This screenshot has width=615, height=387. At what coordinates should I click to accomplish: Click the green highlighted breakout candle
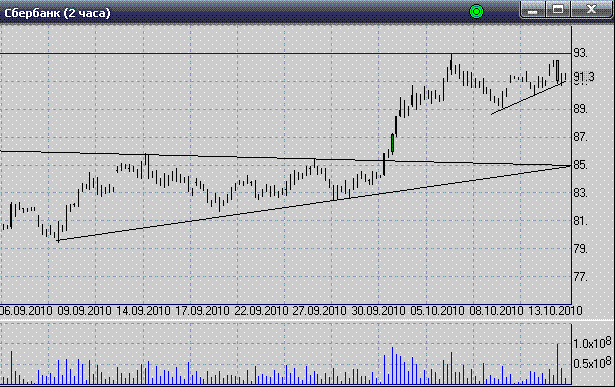point(392,143)
